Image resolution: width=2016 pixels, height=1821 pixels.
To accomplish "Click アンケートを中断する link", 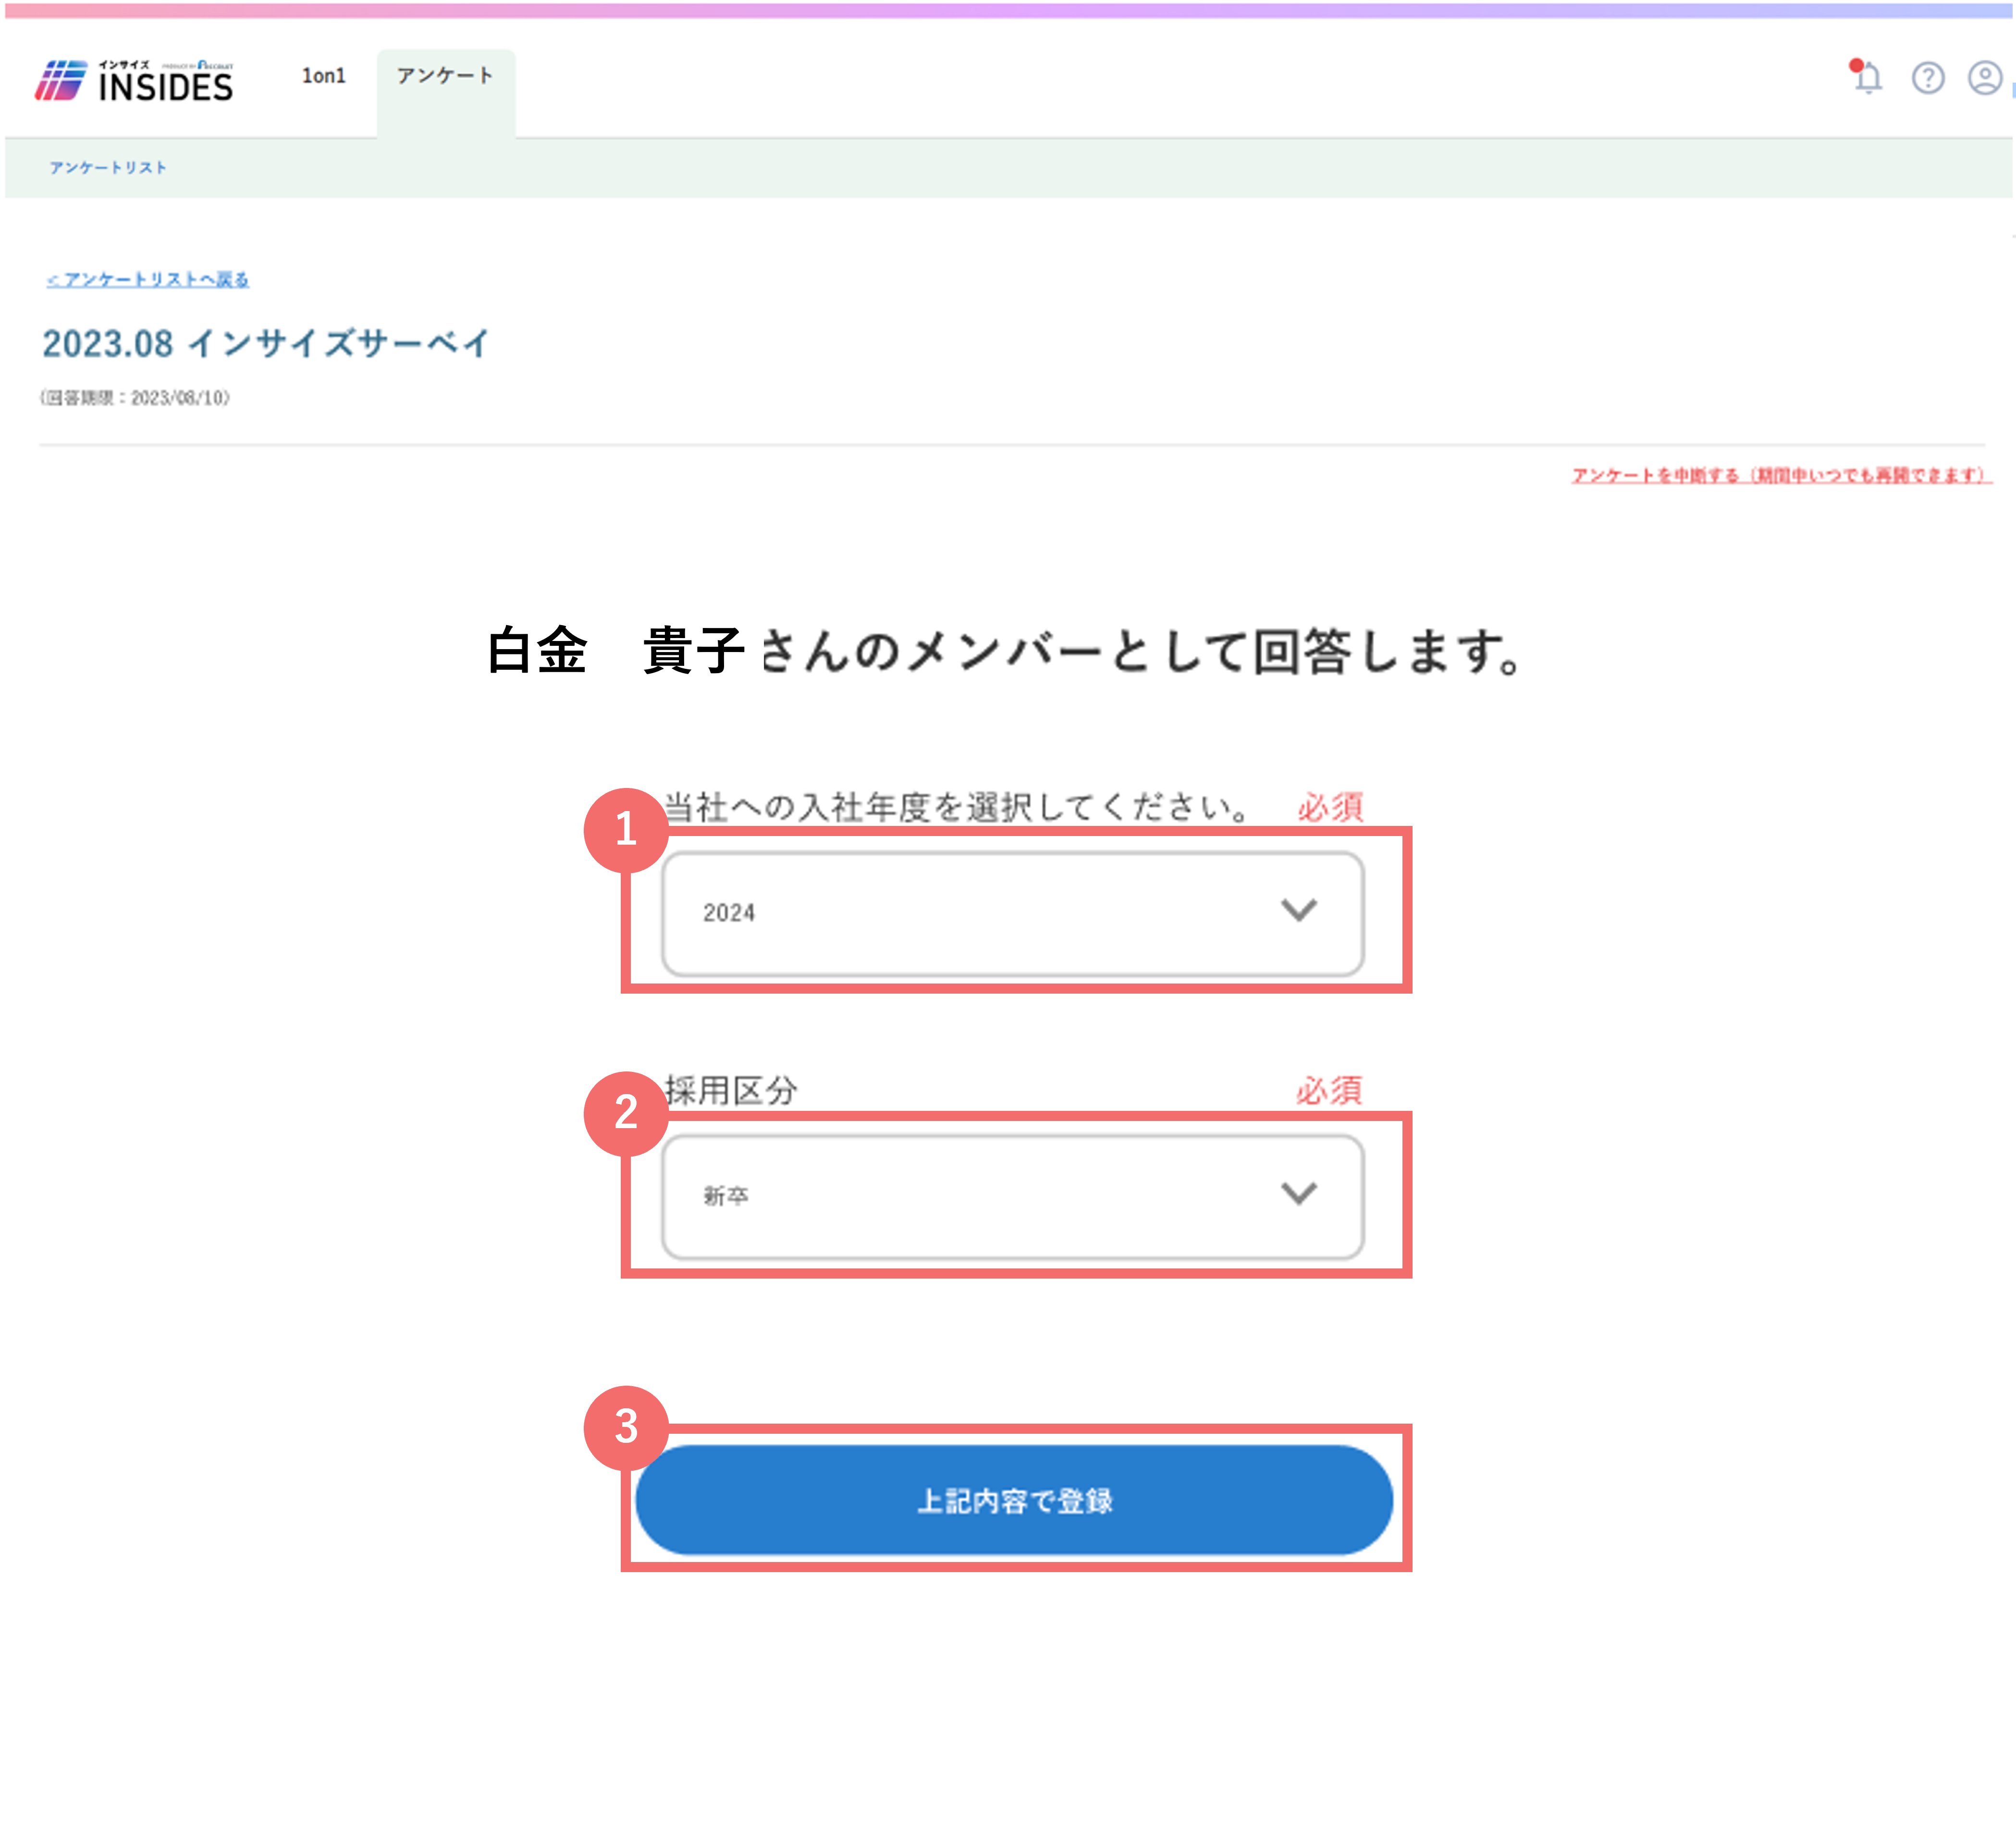I will (1781, 475).
